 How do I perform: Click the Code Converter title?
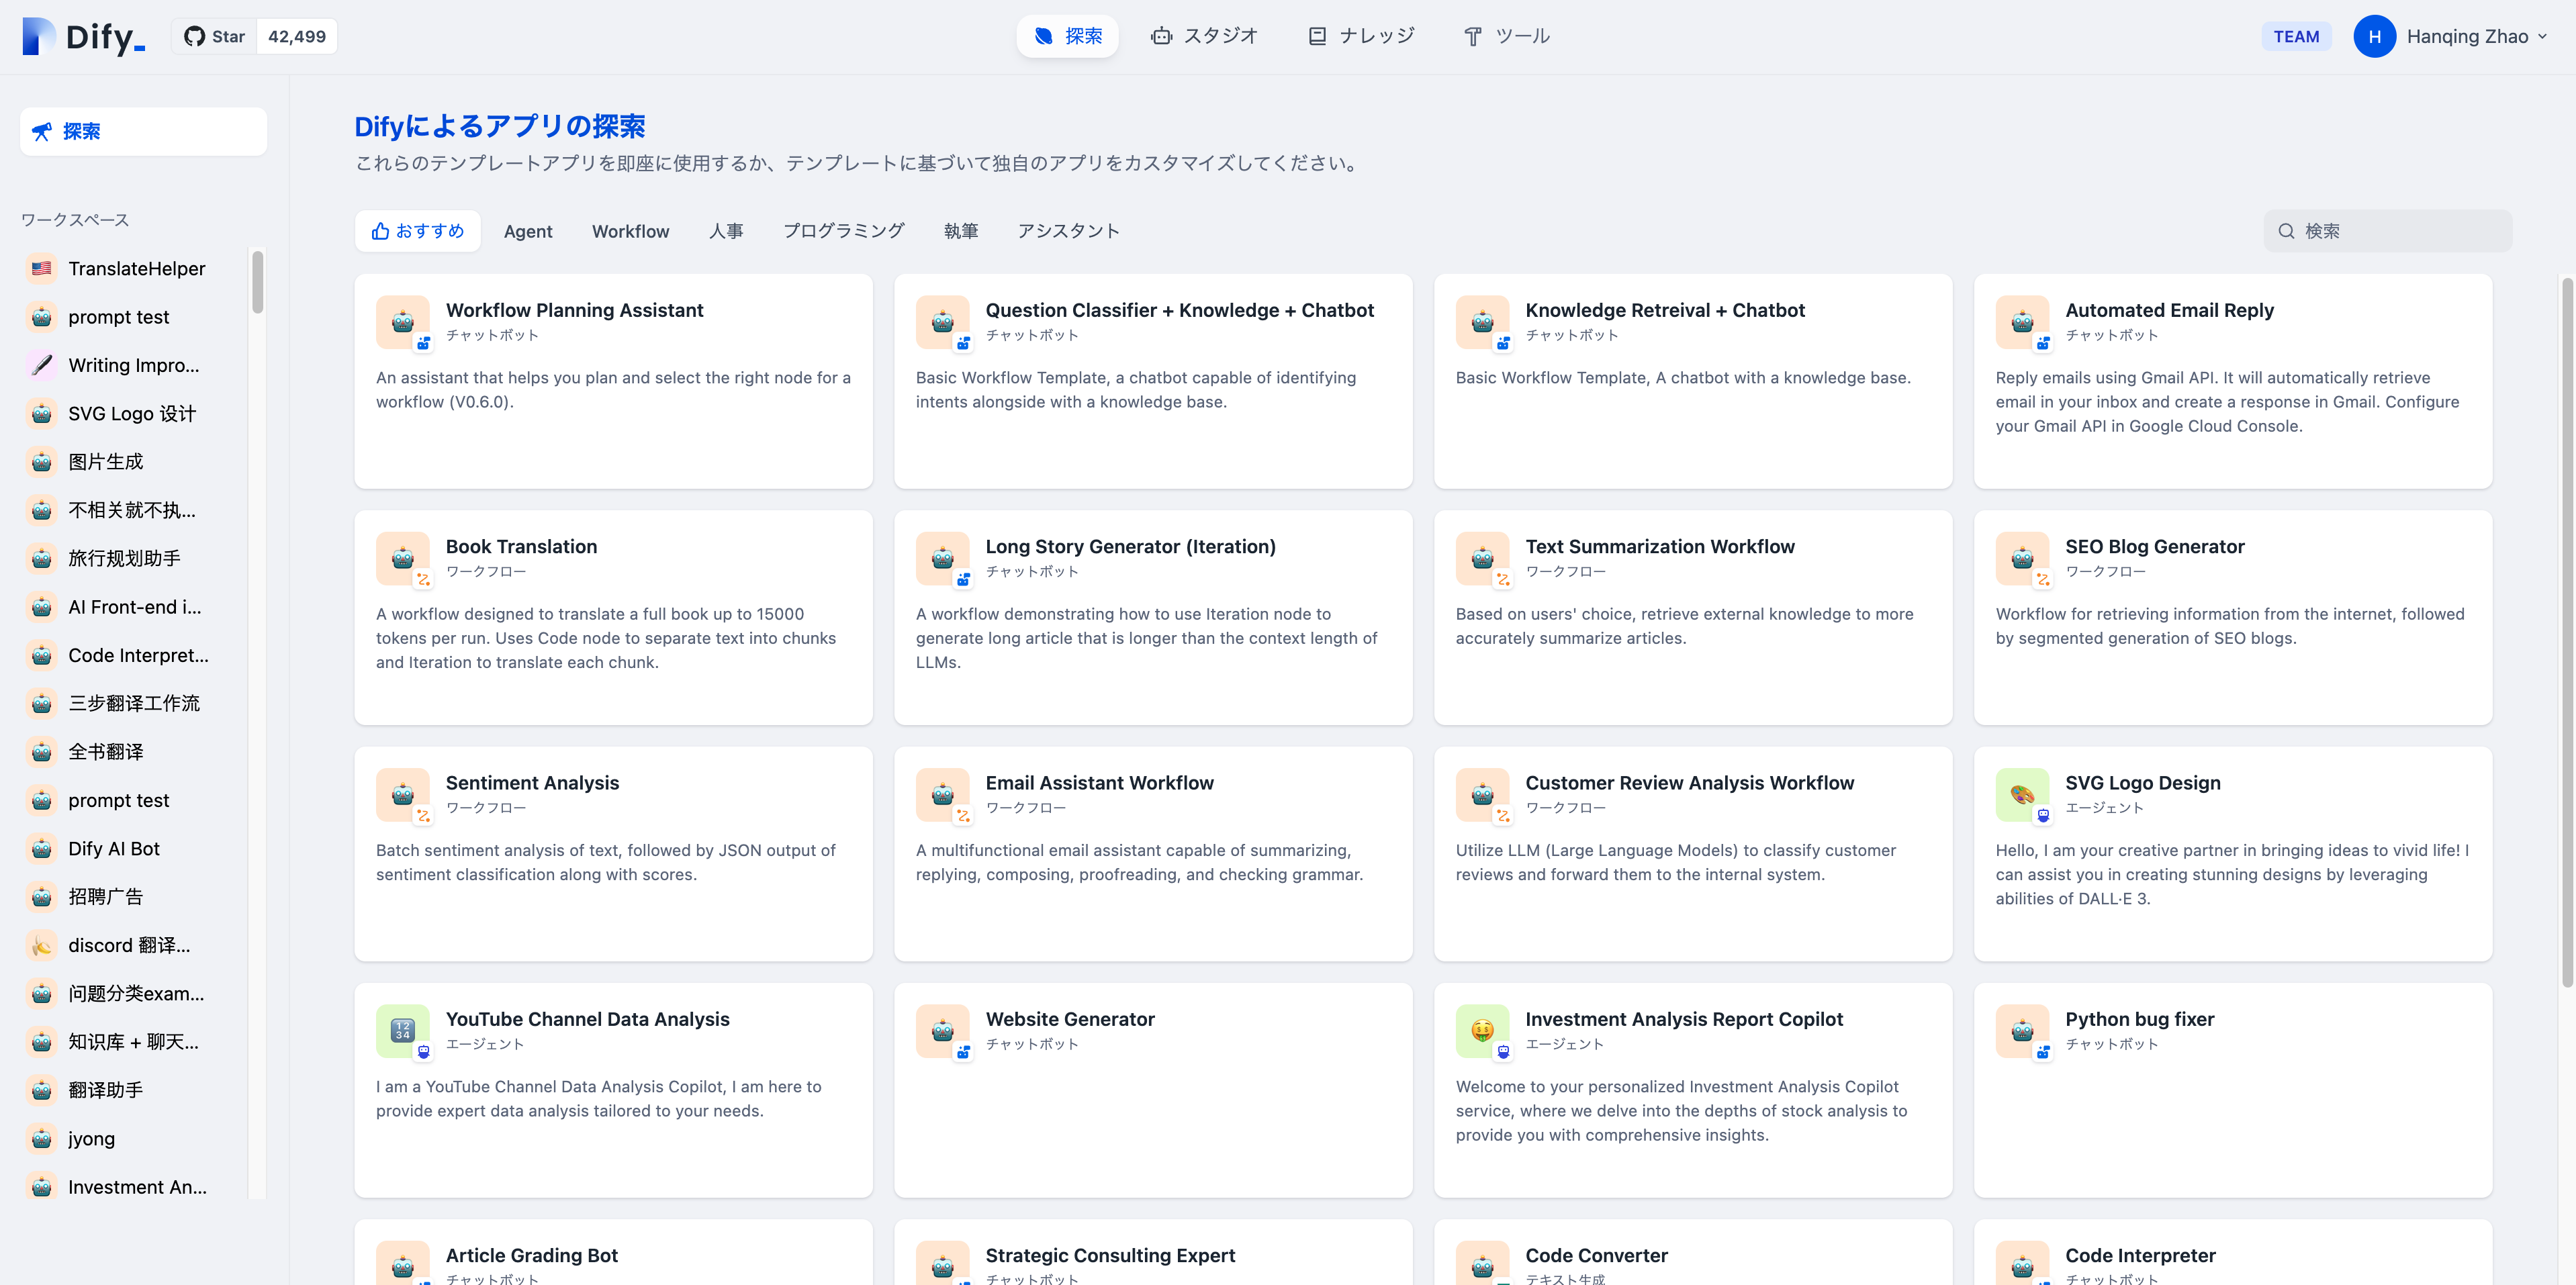[1596, 1255]
